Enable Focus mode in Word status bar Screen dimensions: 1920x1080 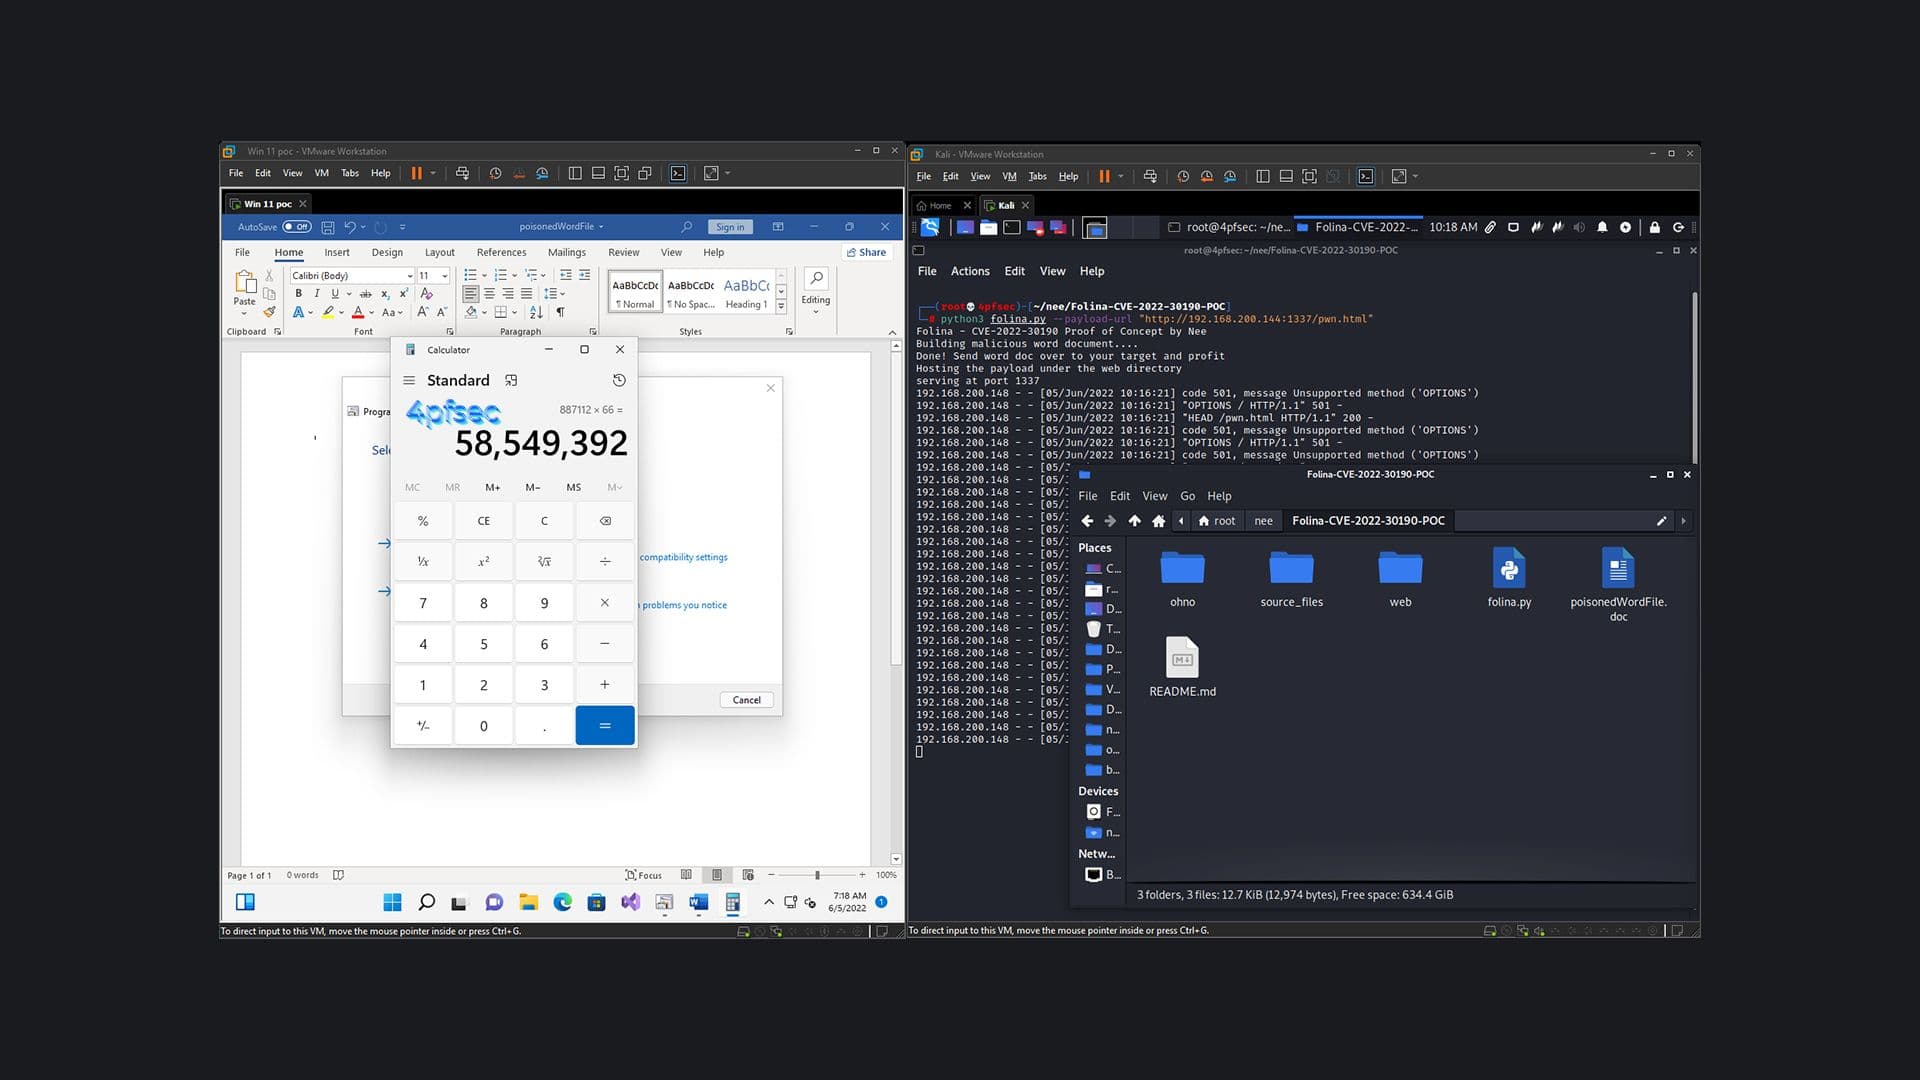point(644,874)
